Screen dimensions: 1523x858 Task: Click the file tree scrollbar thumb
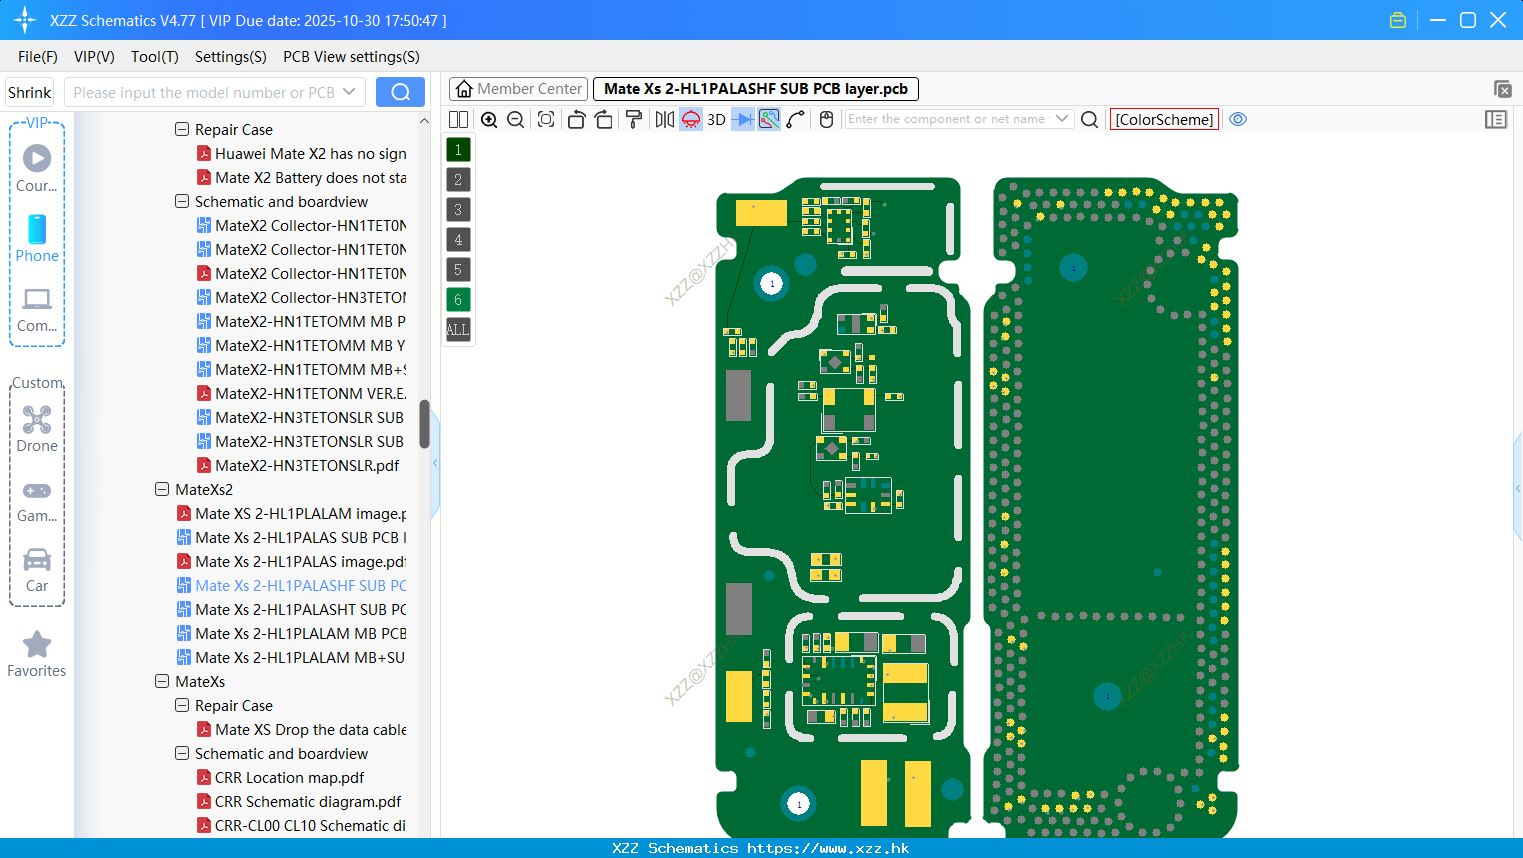(424, 424)
